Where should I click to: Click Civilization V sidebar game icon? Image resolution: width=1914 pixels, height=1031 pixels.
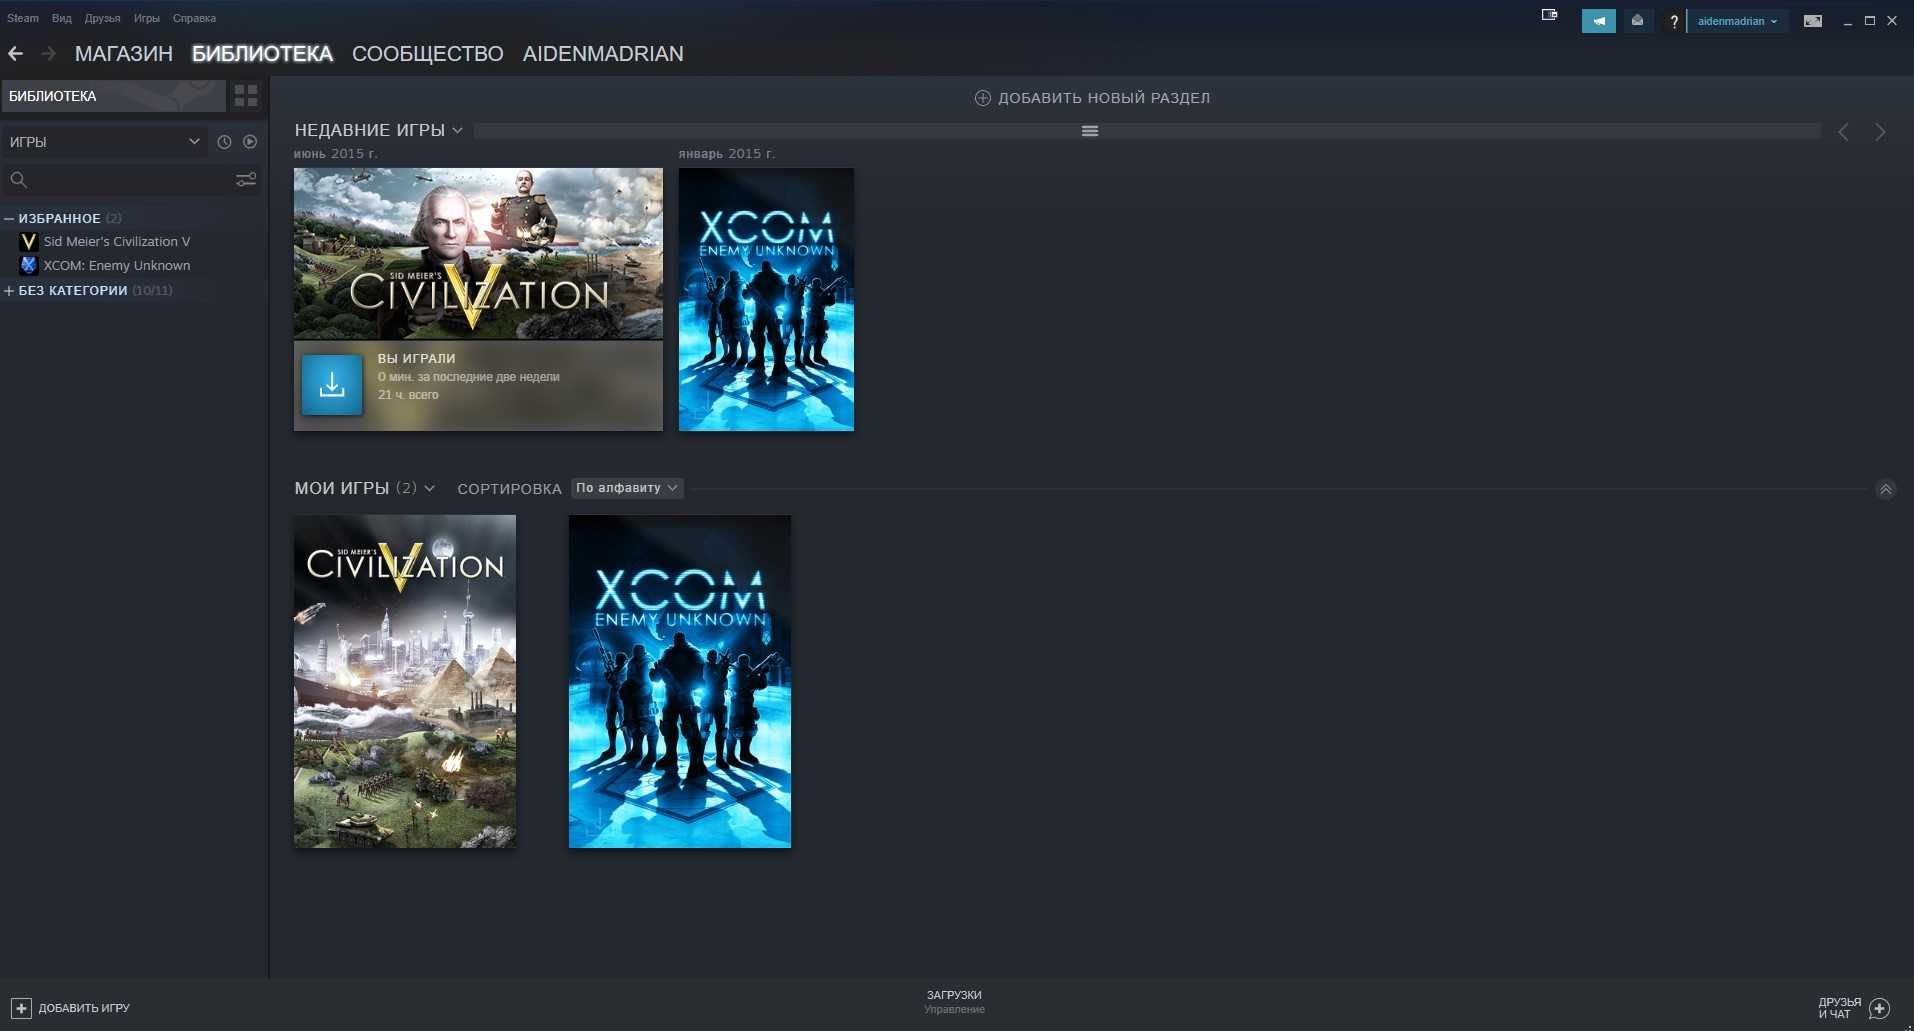click(28, 242)
